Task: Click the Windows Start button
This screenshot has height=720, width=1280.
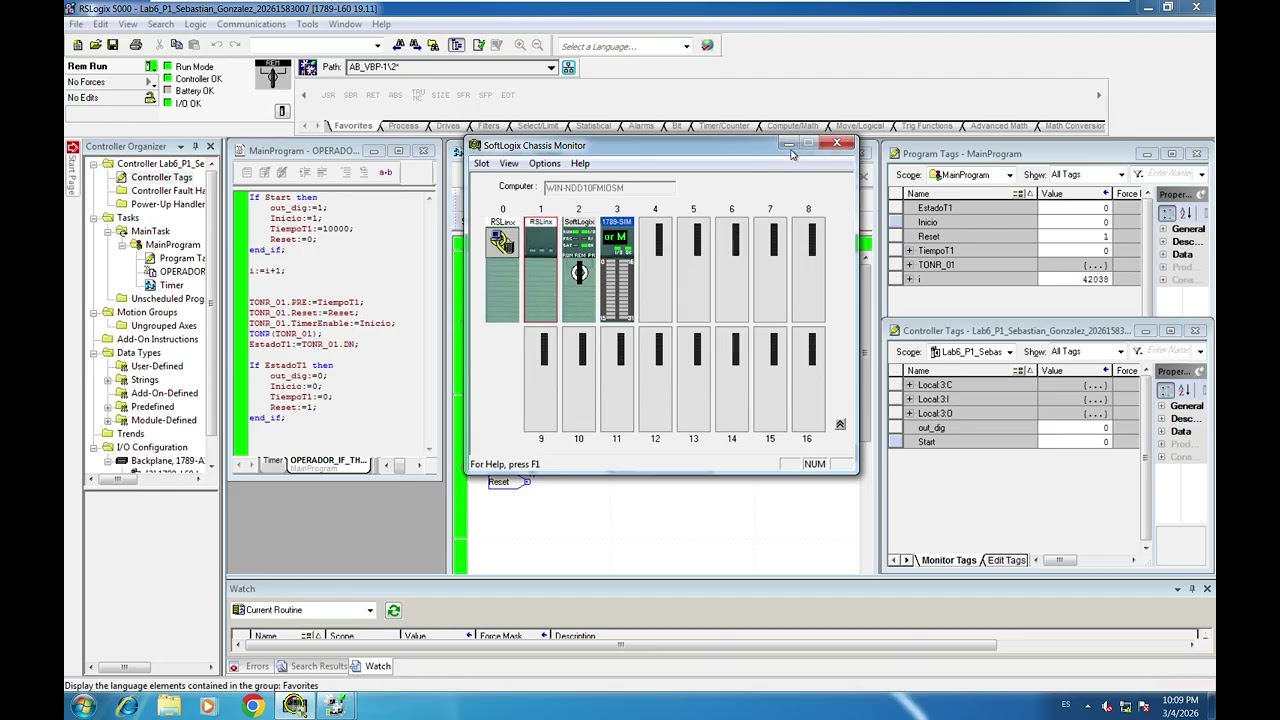Action: click(x=84, y=707)
